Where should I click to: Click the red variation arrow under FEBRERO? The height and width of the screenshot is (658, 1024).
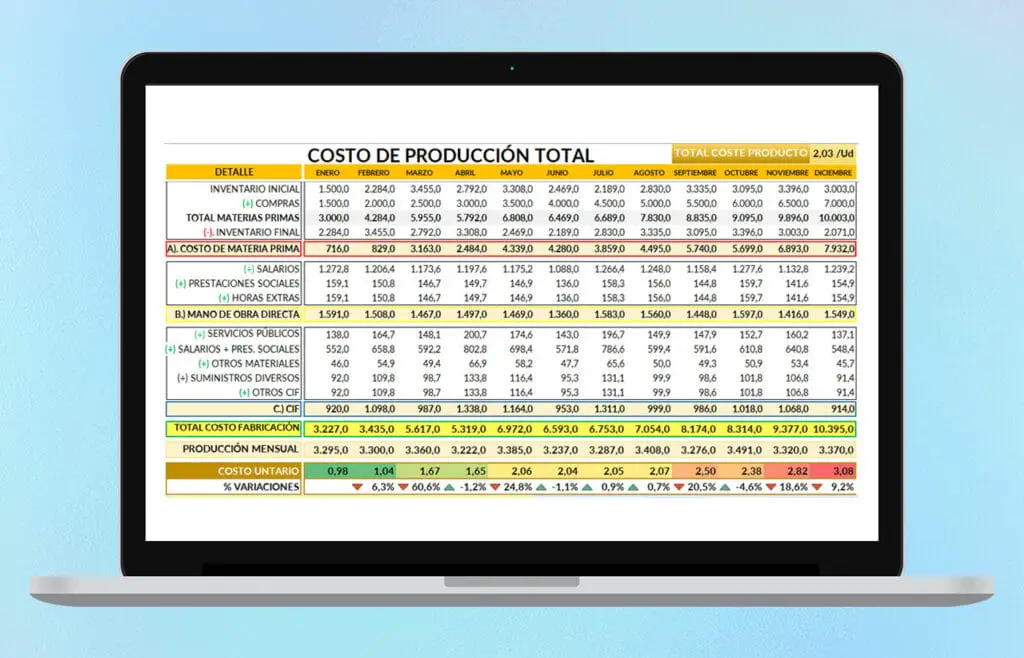[x=356, y=488]
